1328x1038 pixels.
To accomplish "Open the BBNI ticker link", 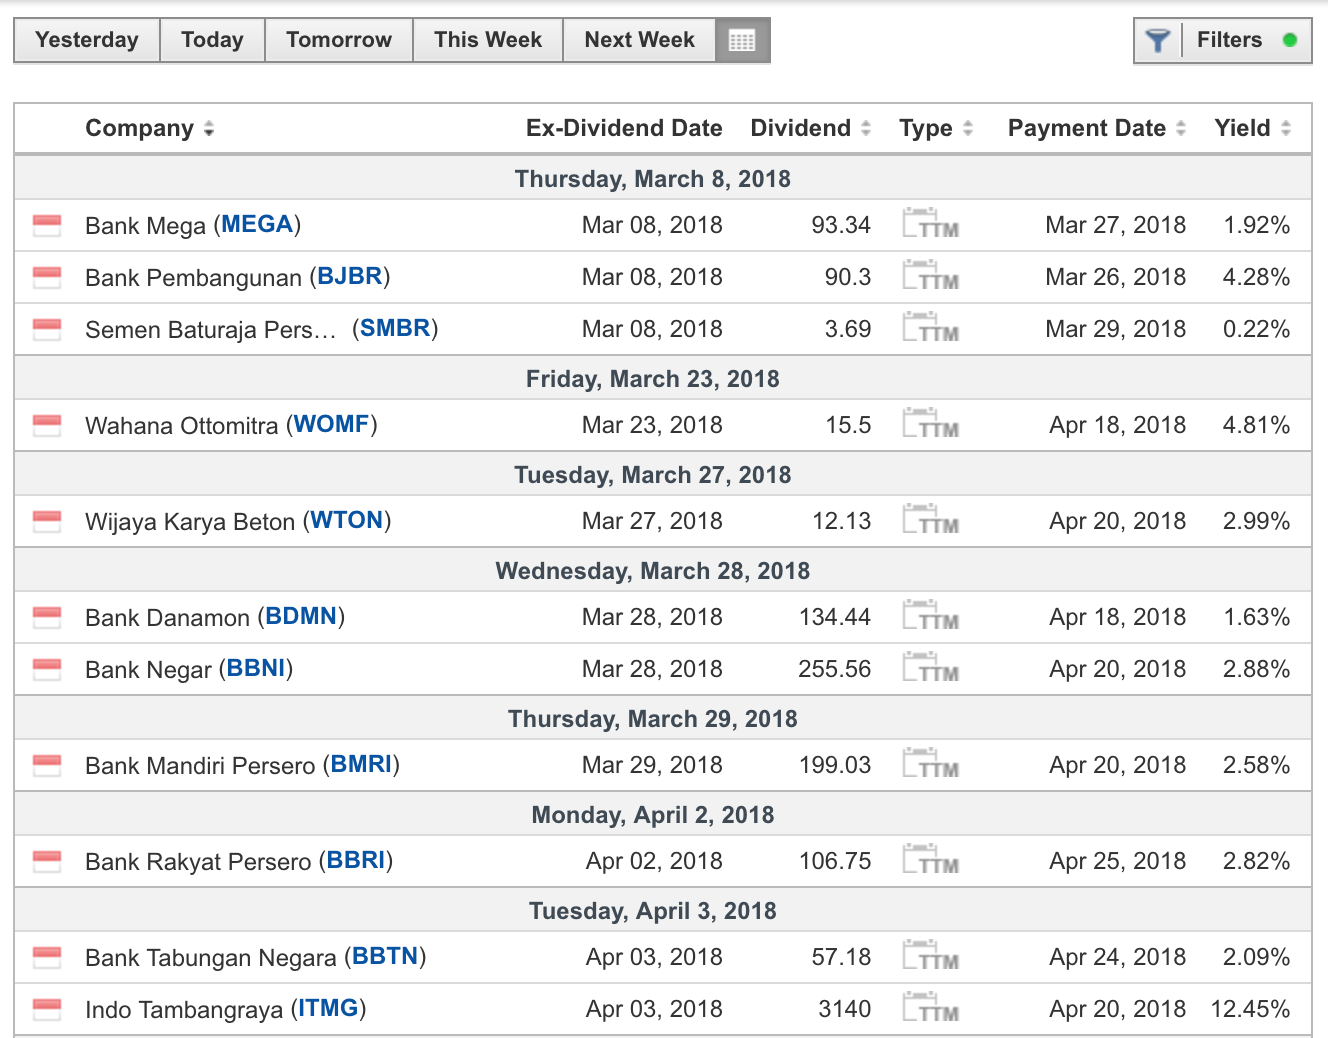I will [x=256, y=668].
